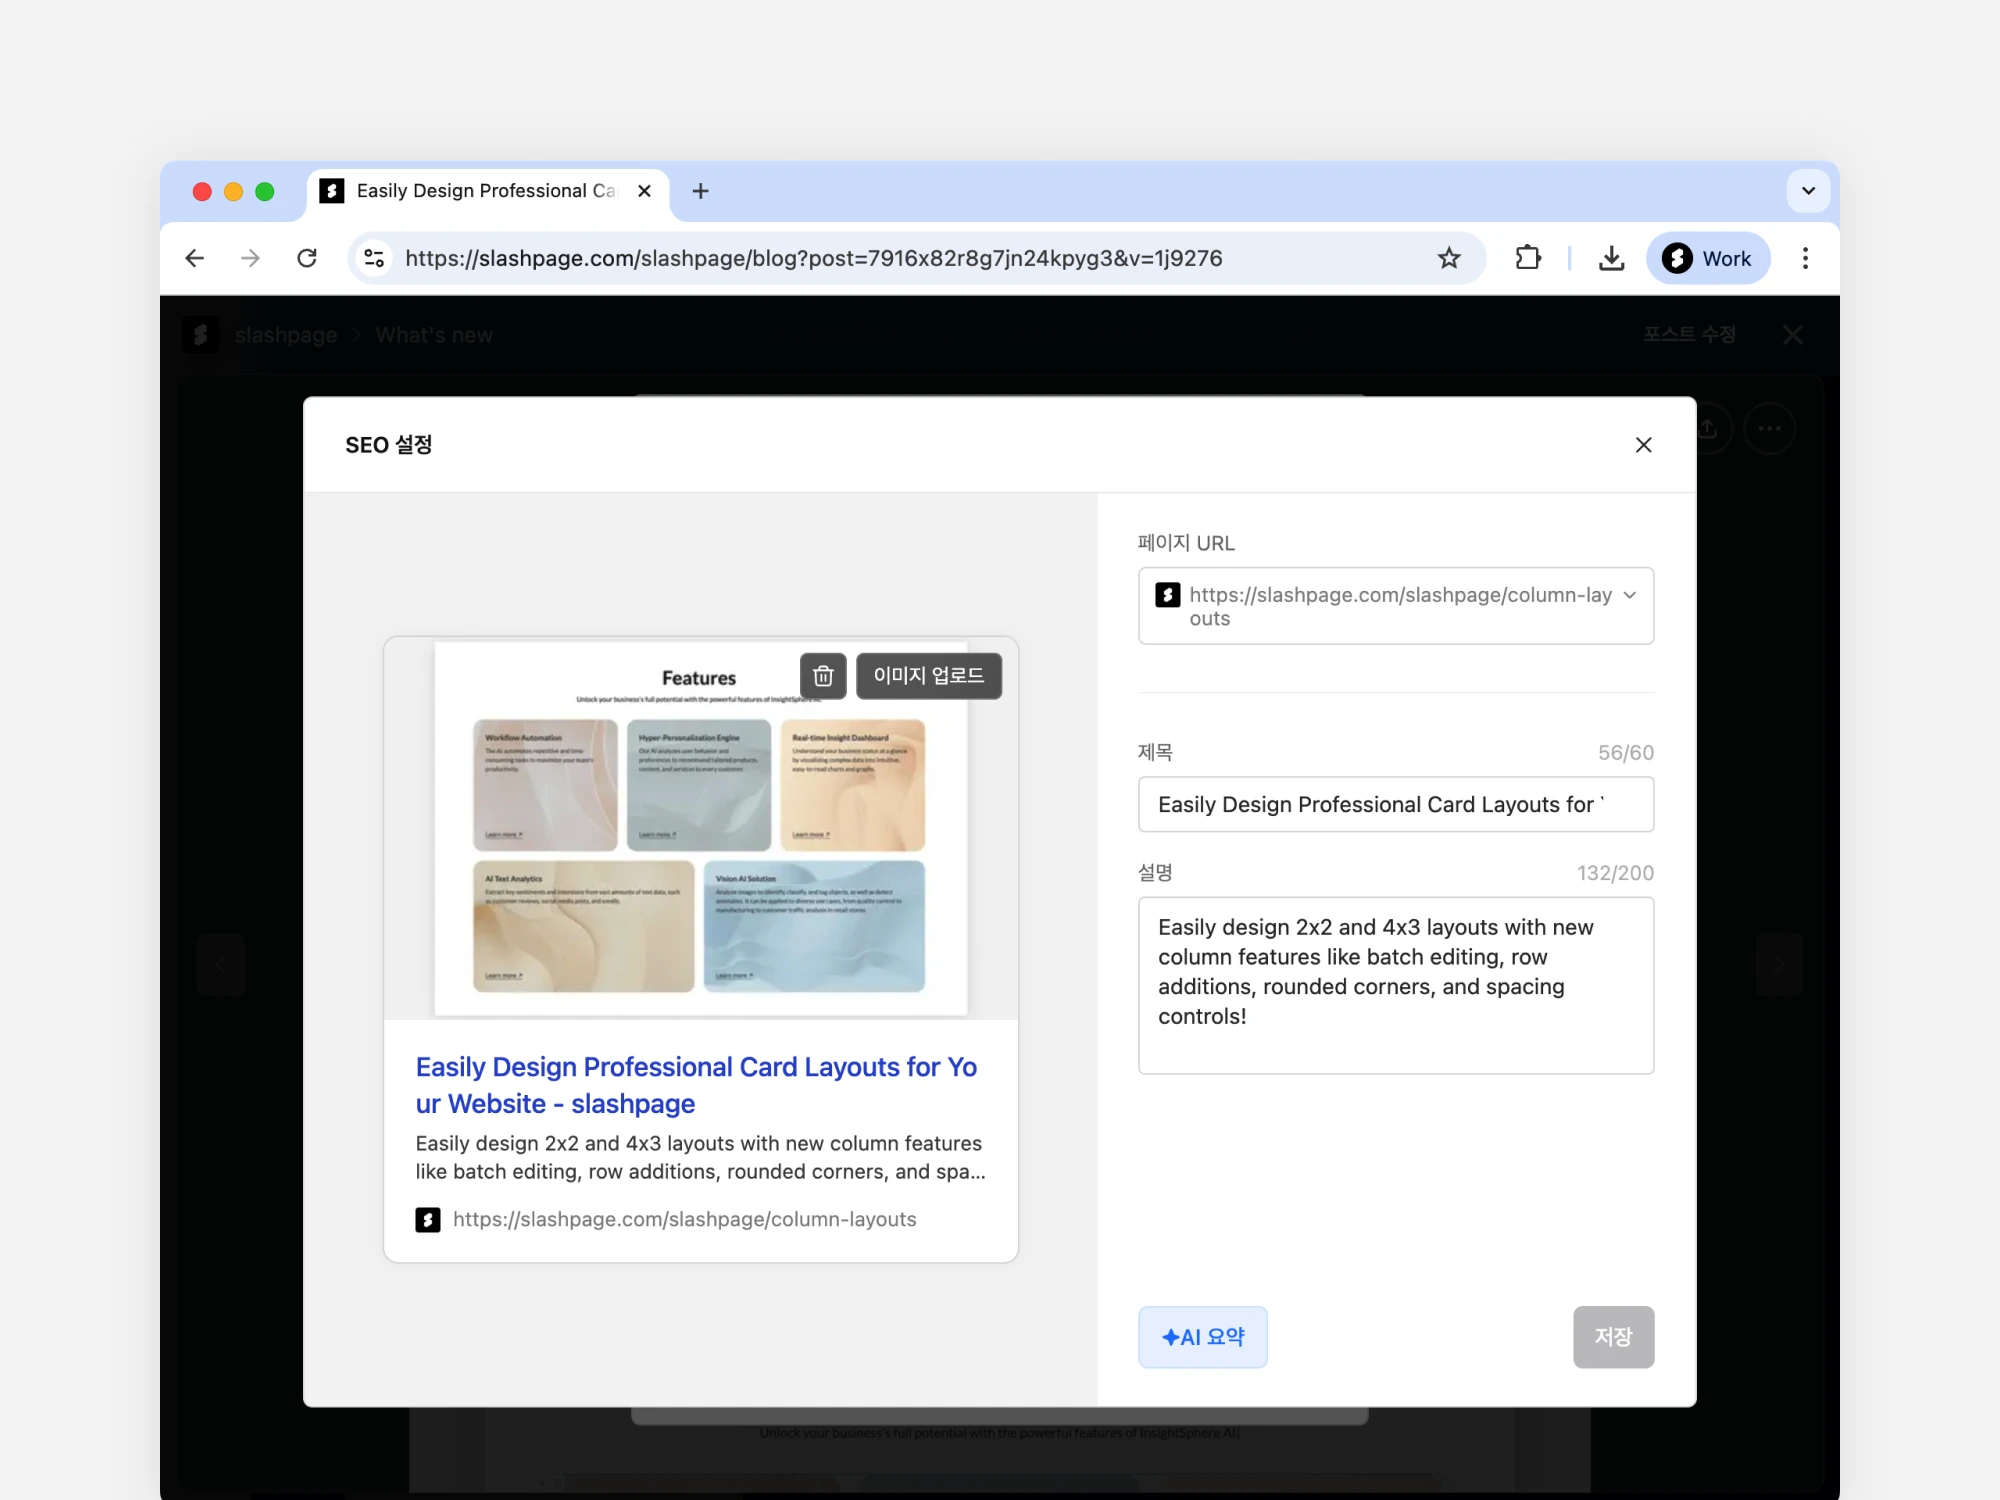View site information icon in address bar
This screenshot has width=2000, height=1500.
click(374, 258)
